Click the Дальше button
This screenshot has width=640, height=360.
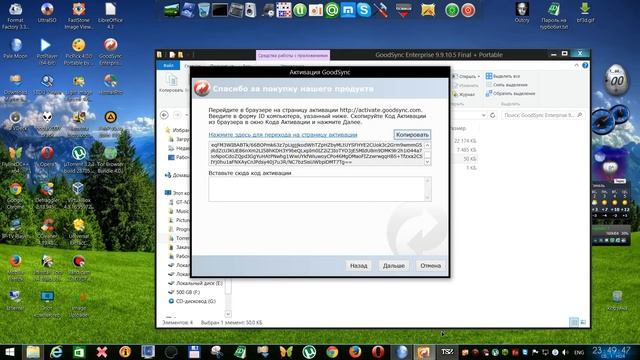coord(393,266)
